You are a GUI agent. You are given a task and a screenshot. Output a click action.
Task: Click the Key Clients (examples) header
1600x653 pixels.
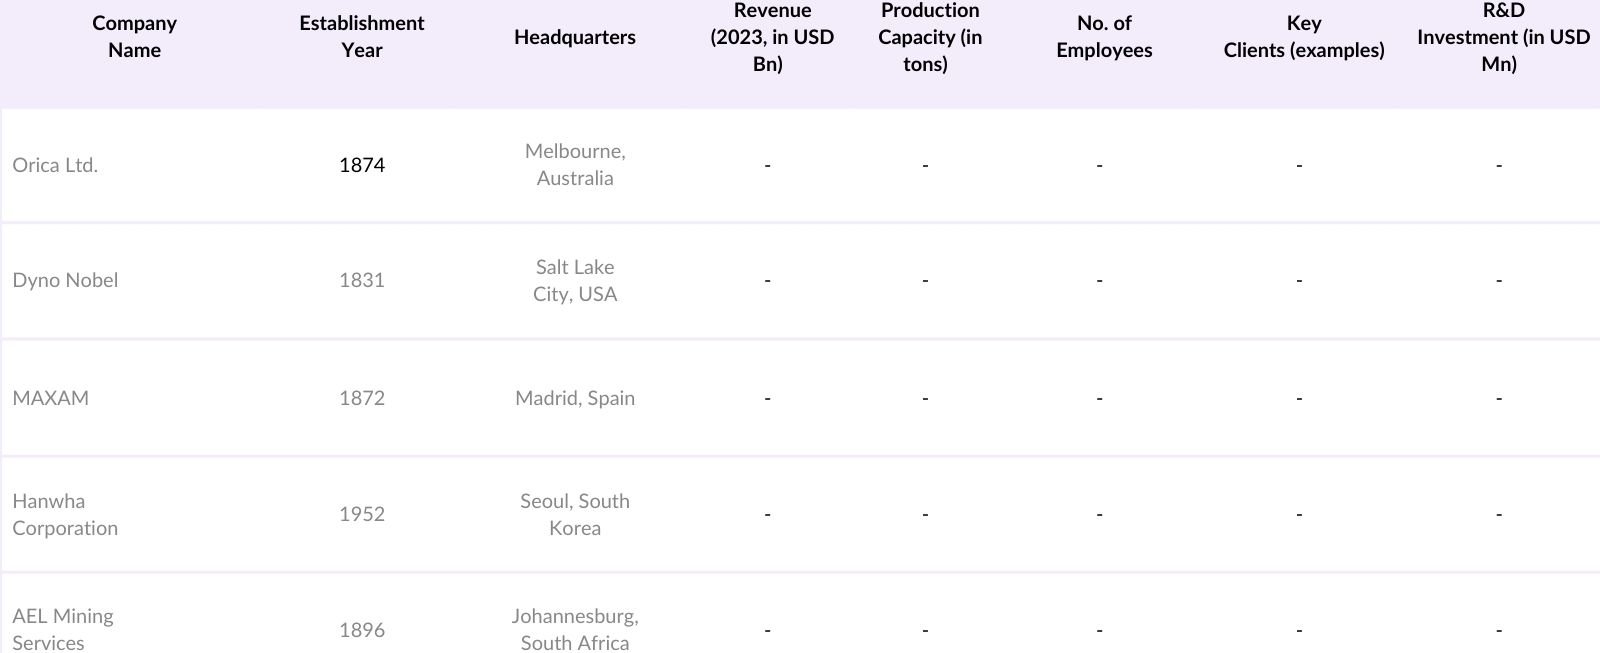[x=1303, y=37]
